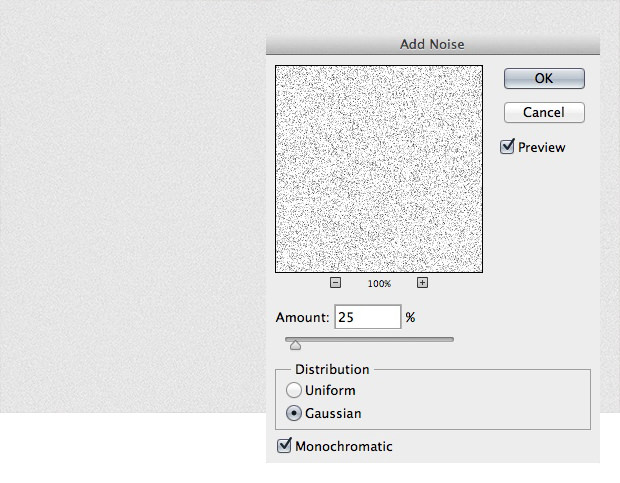Click the Add Noise dialog title bar

point(433,44)
